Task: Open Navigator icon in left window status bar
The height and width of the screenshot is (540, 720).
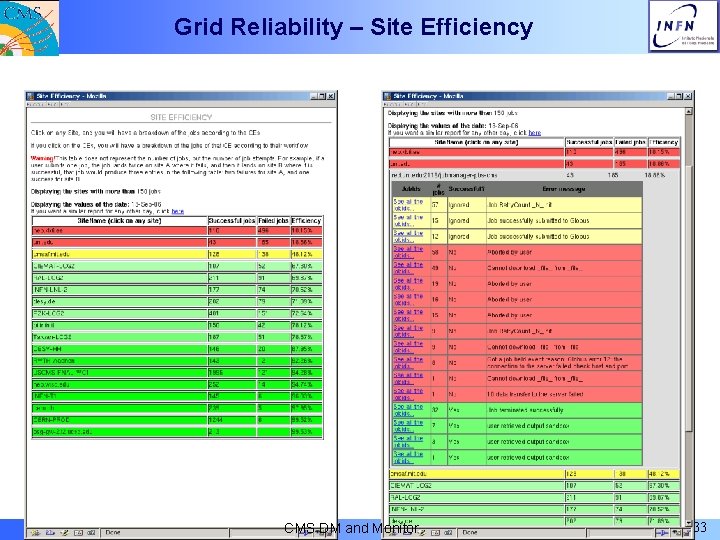Action: [35, 533]
